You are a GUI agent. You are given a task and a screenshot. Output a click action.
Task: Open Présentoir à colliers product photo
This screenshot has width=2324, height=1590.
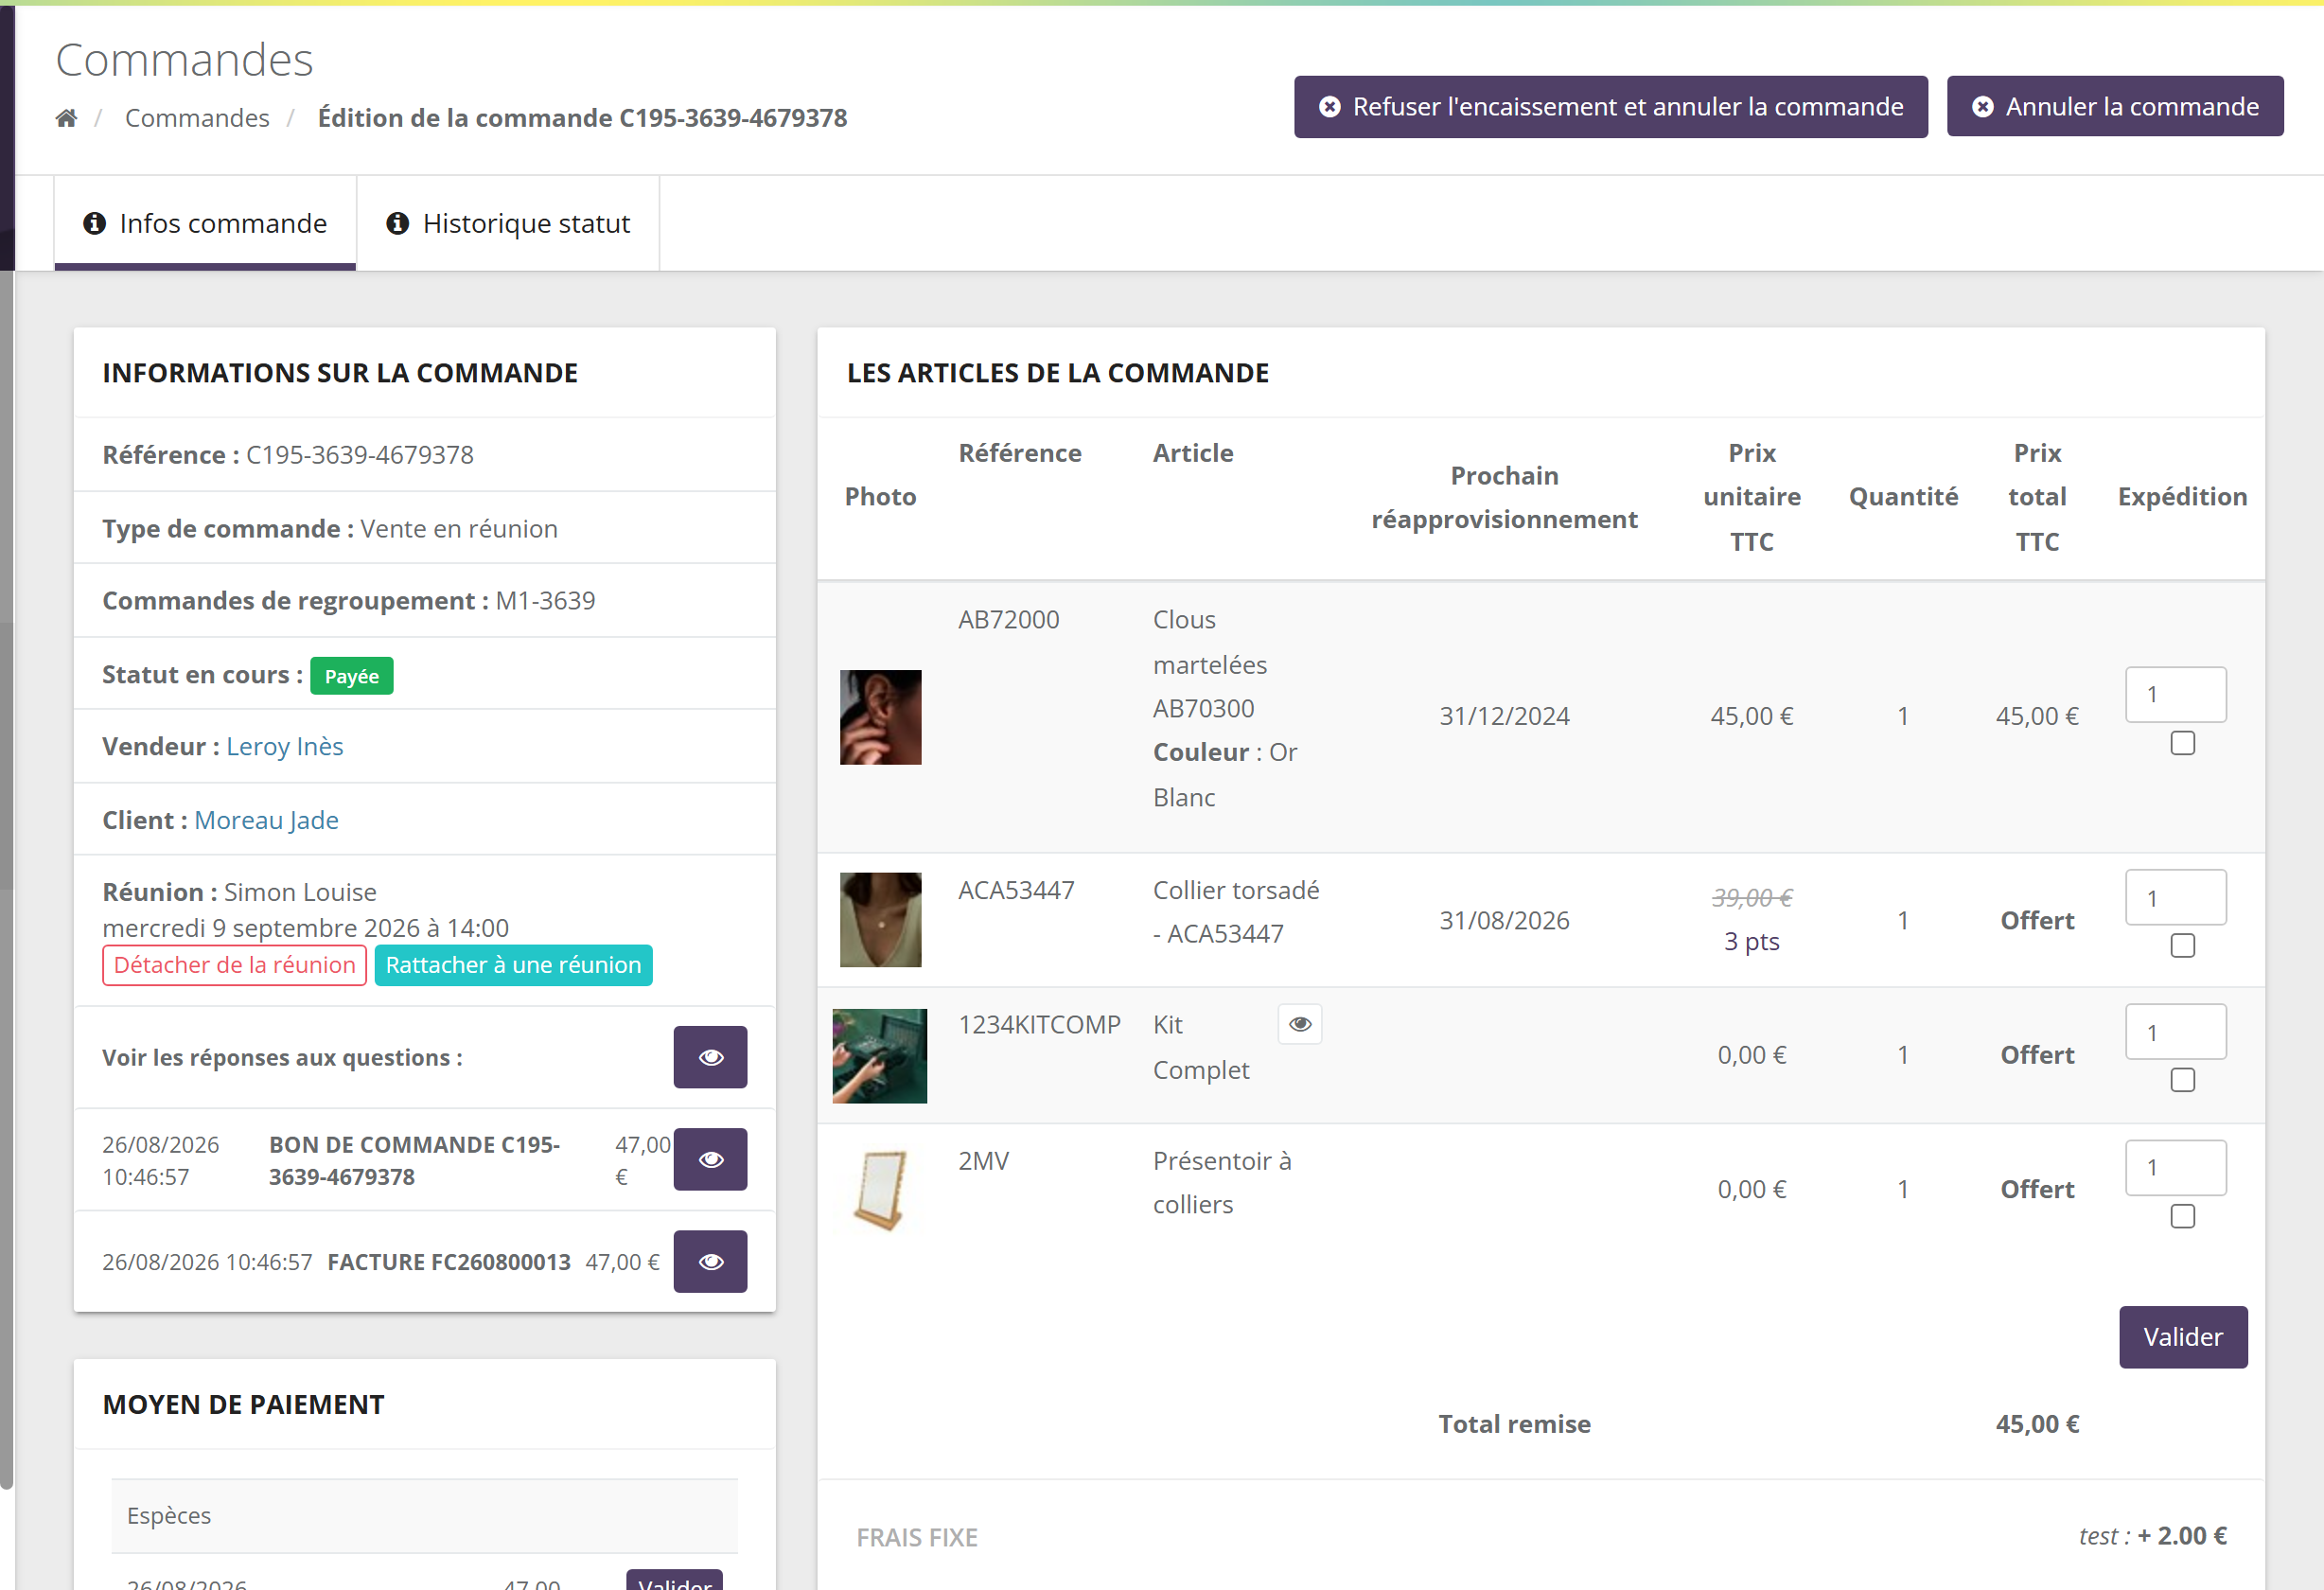[x=881, y=1190]
